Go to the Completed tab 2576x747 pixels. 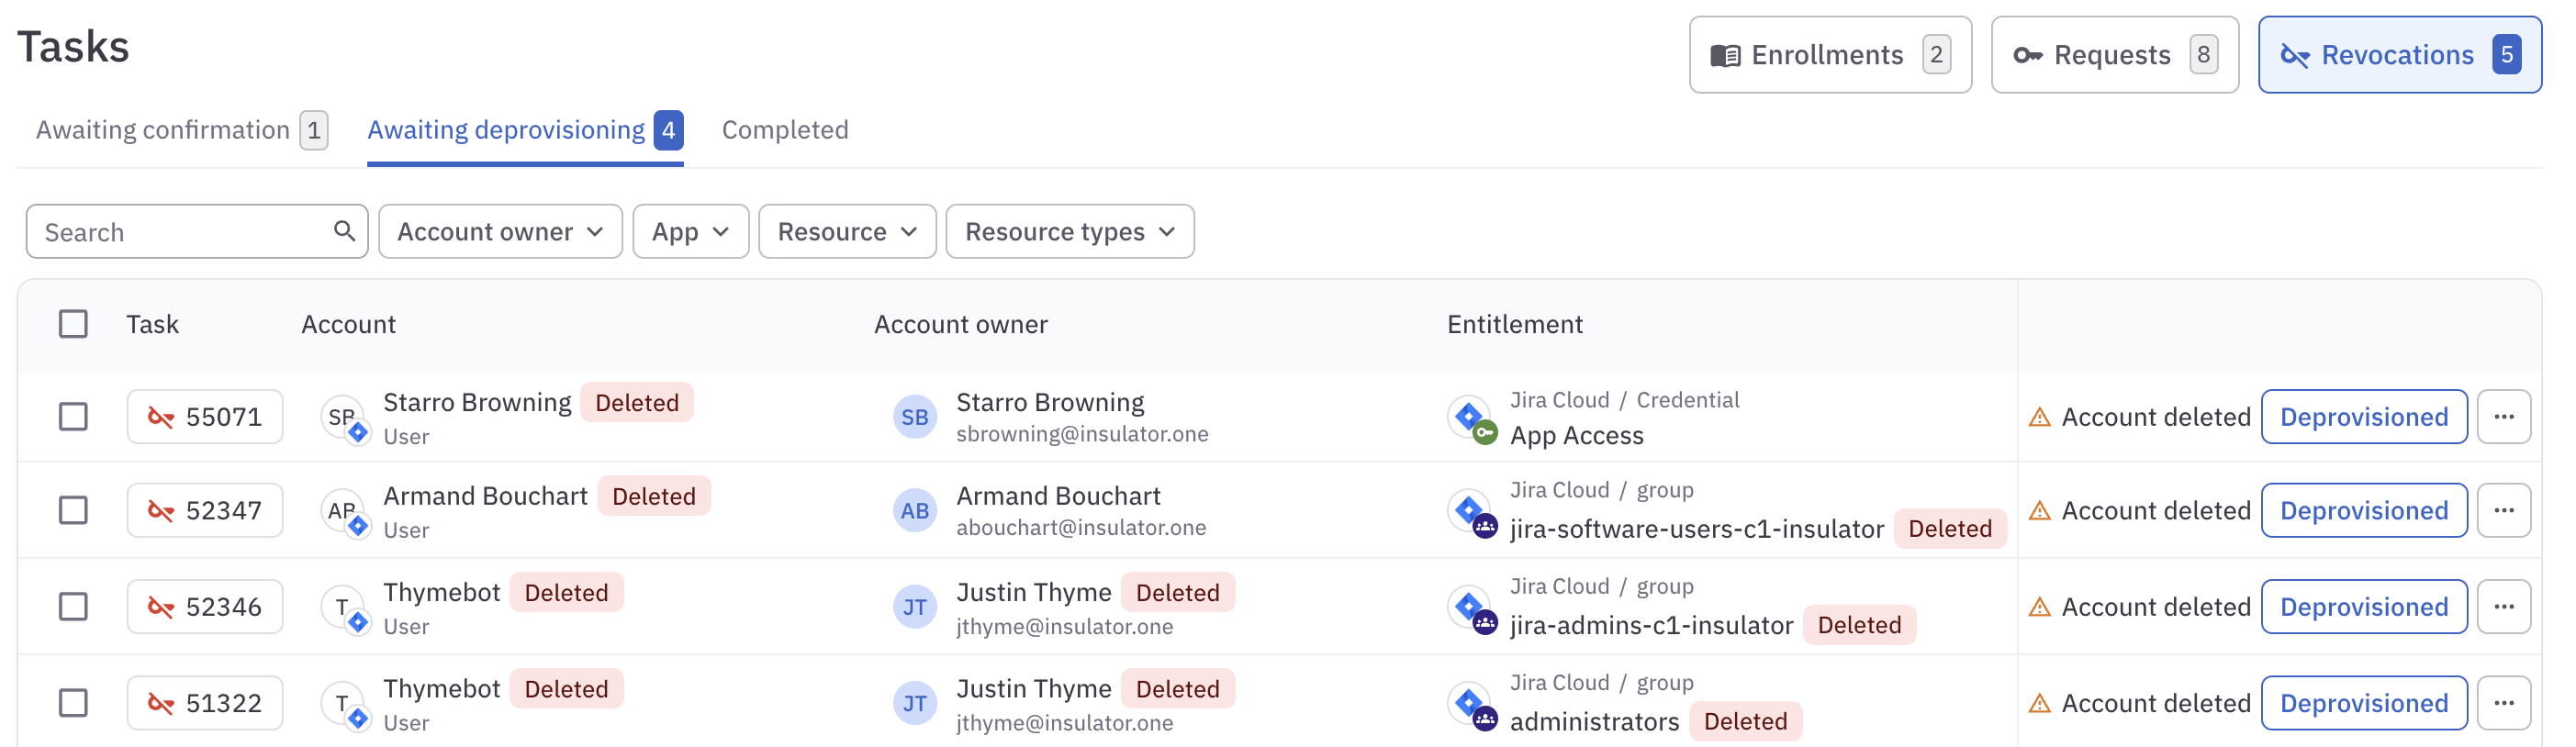point(785,130)
